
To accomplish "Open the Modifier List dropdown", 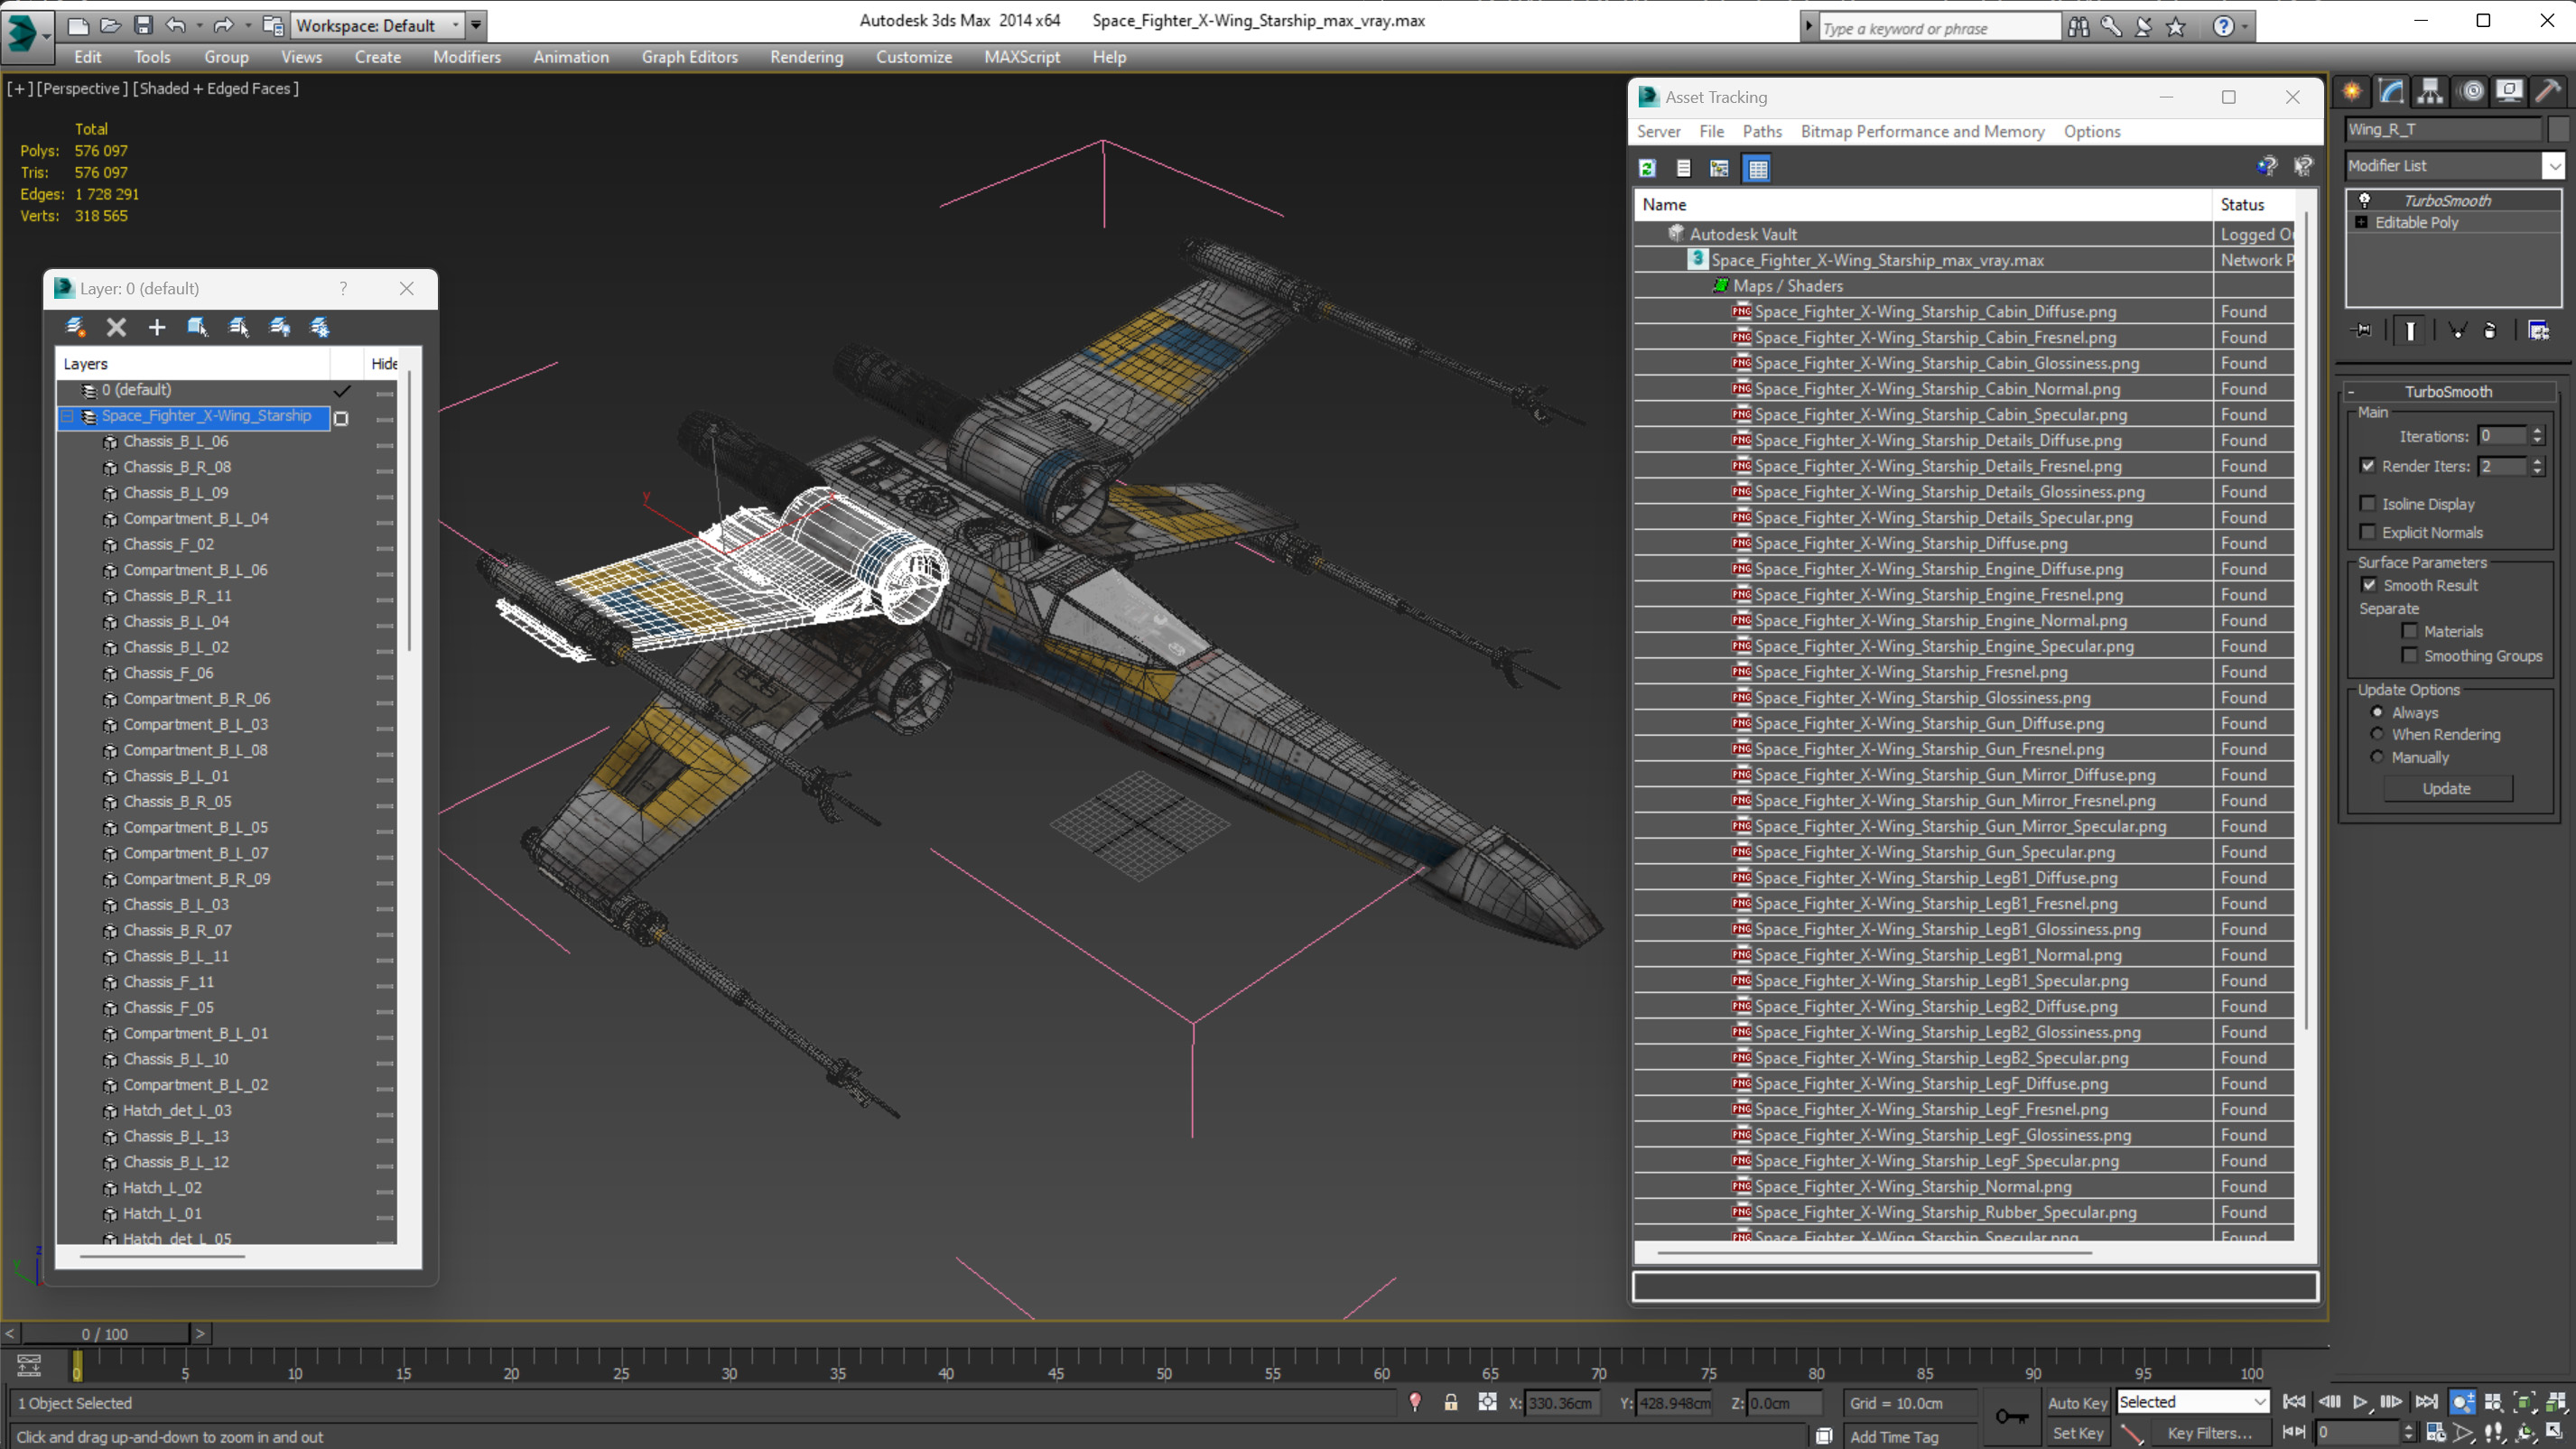I will [2555, 166].
